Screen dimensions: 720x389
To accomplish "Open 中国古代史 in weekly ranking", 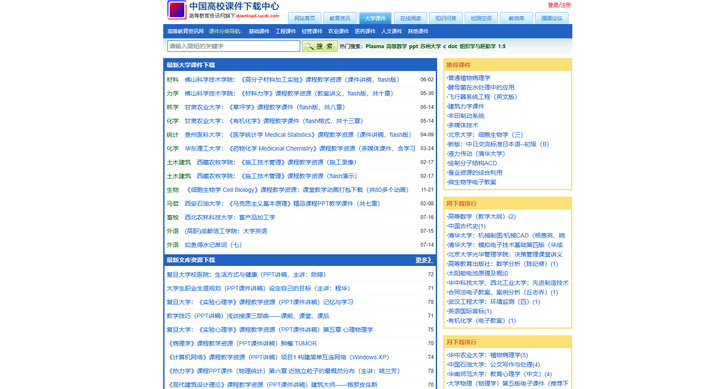I will coord(467,226).
